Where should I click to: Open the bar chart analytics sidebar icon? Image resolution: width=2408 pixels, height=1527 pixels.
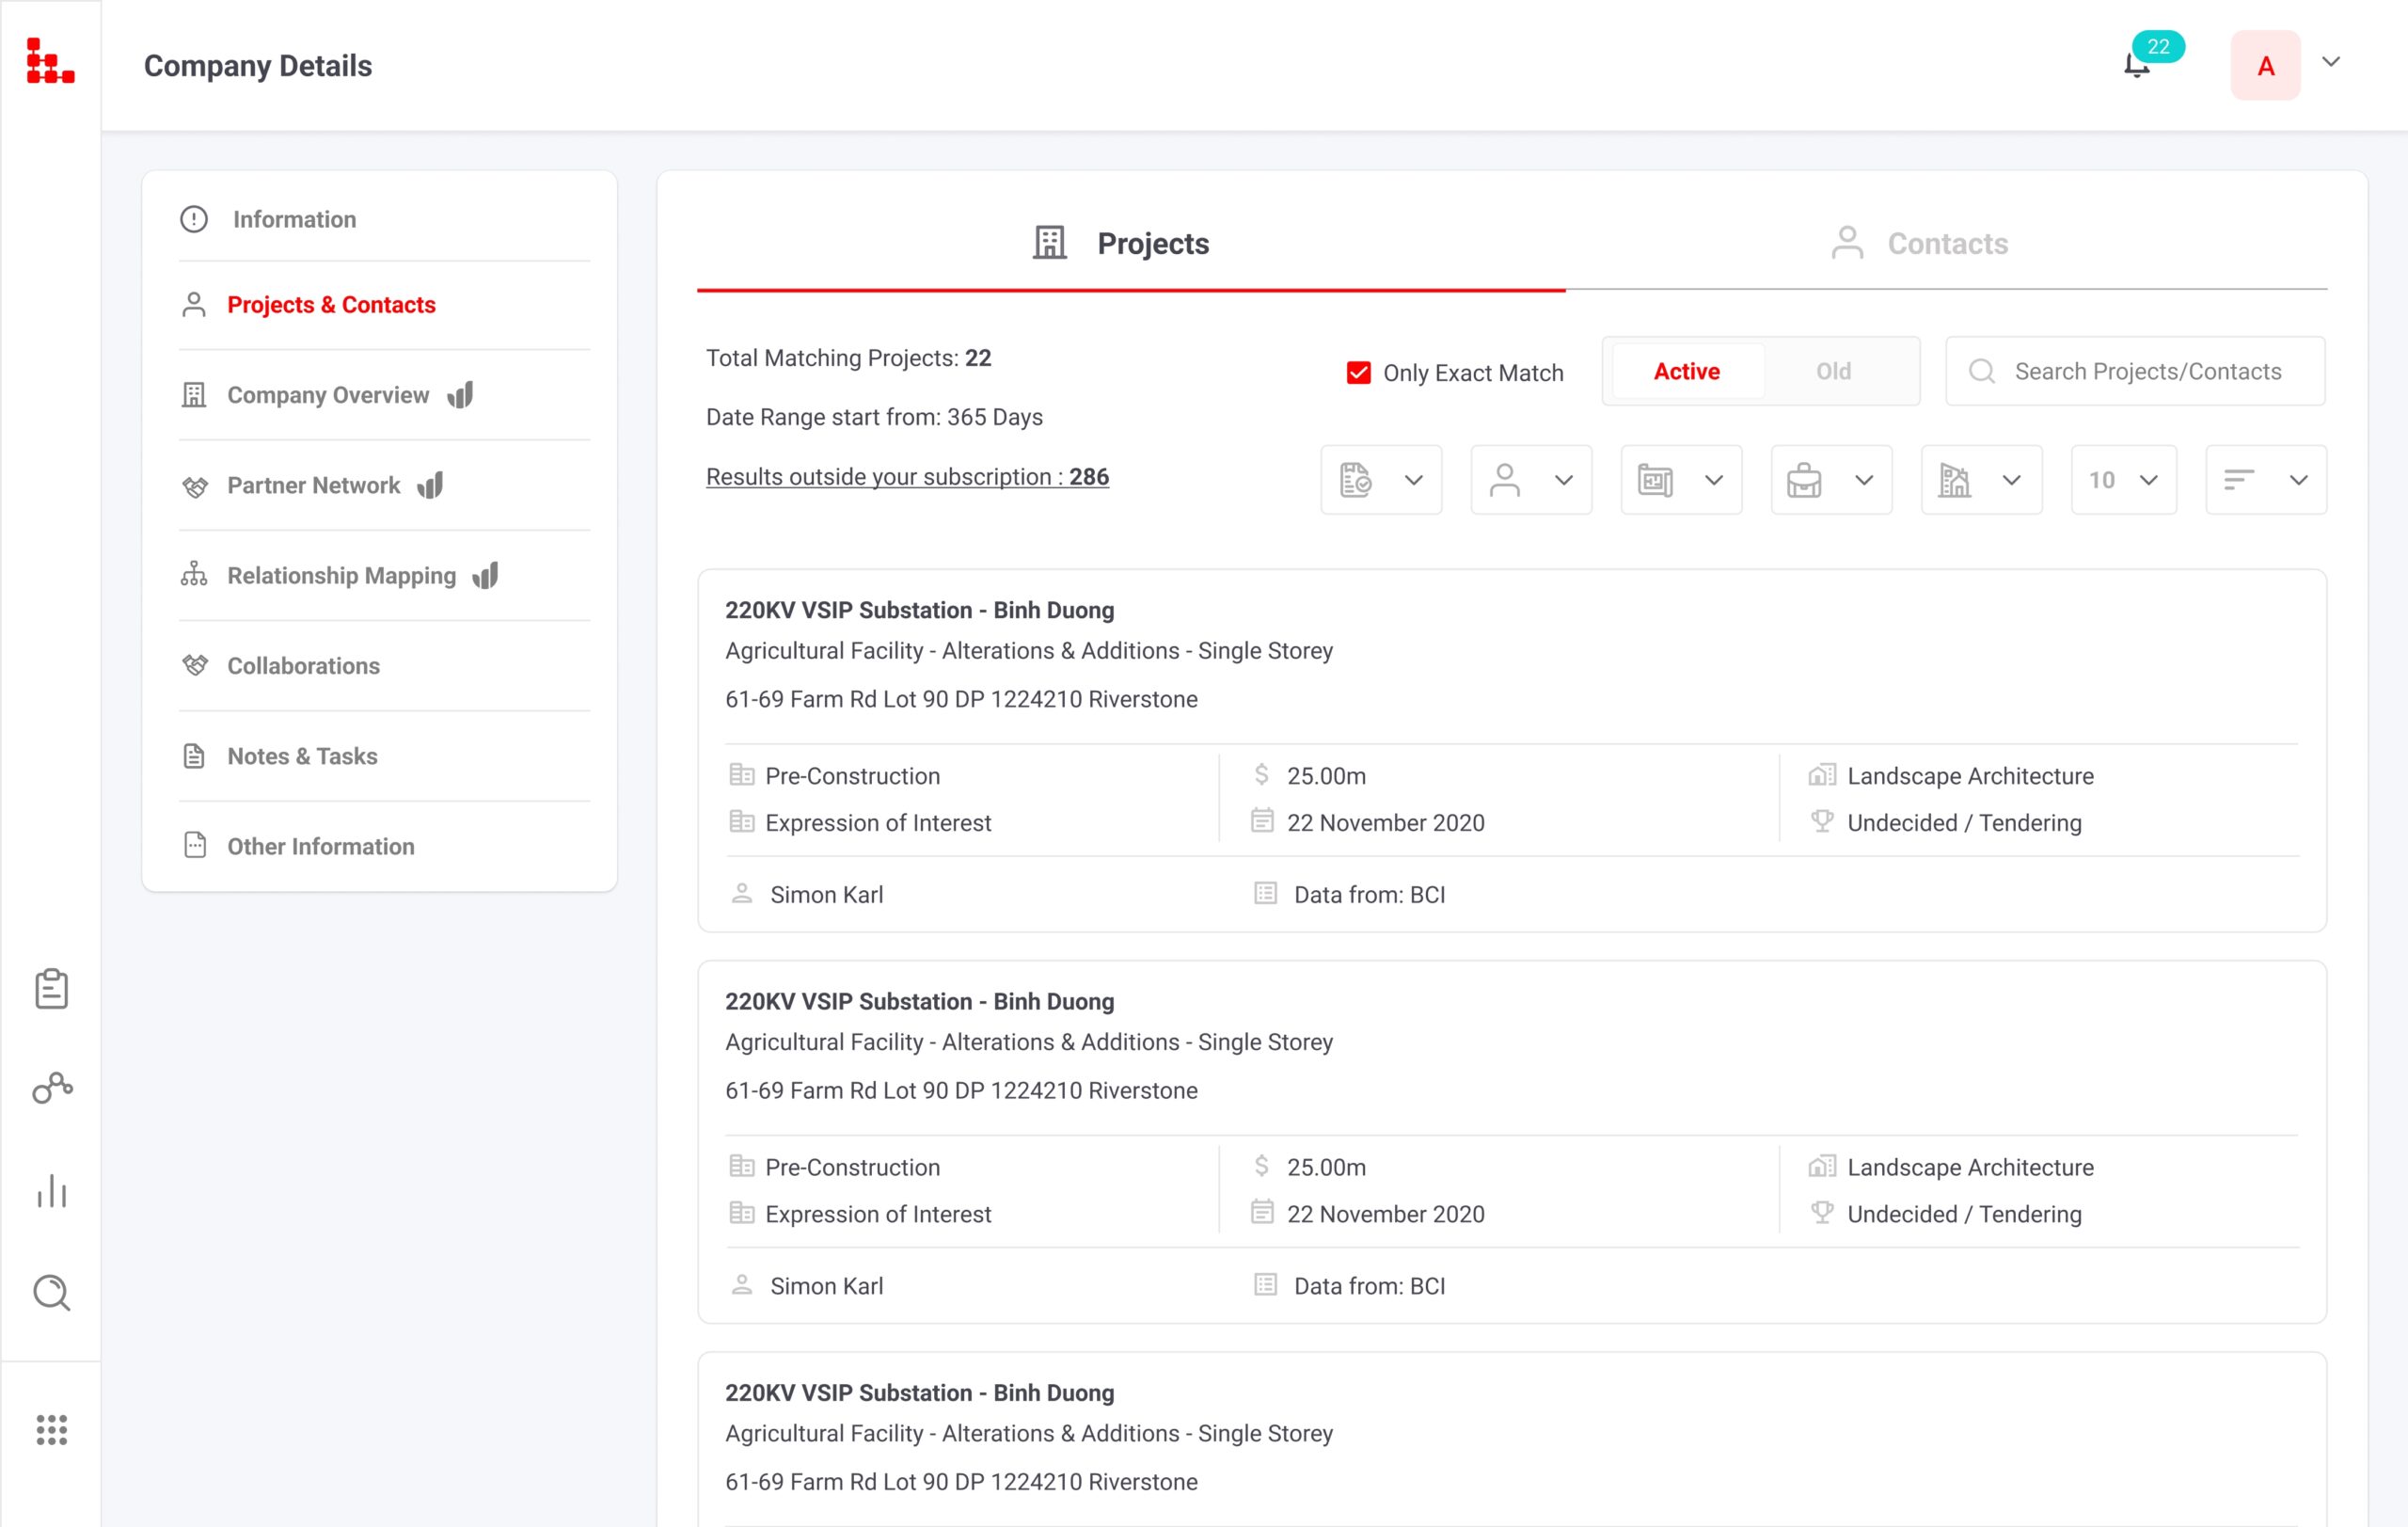(51, 1191)
